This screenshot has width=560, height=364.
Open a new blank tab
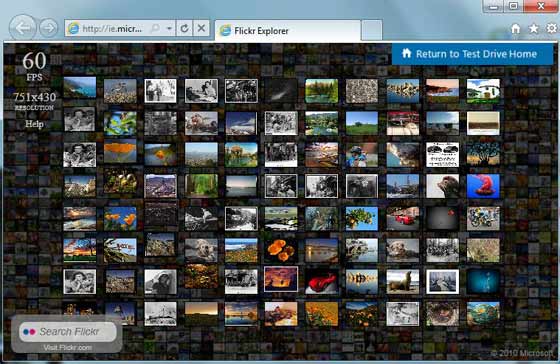pyautogui.click(x=371, y=30)
